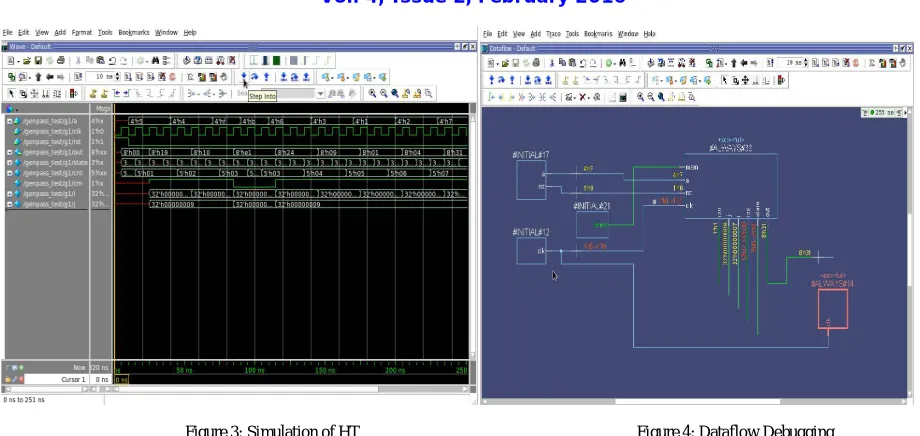Click Zoom In magnifier in Wave toolbar
920x436 pixels.
point(372,93)
